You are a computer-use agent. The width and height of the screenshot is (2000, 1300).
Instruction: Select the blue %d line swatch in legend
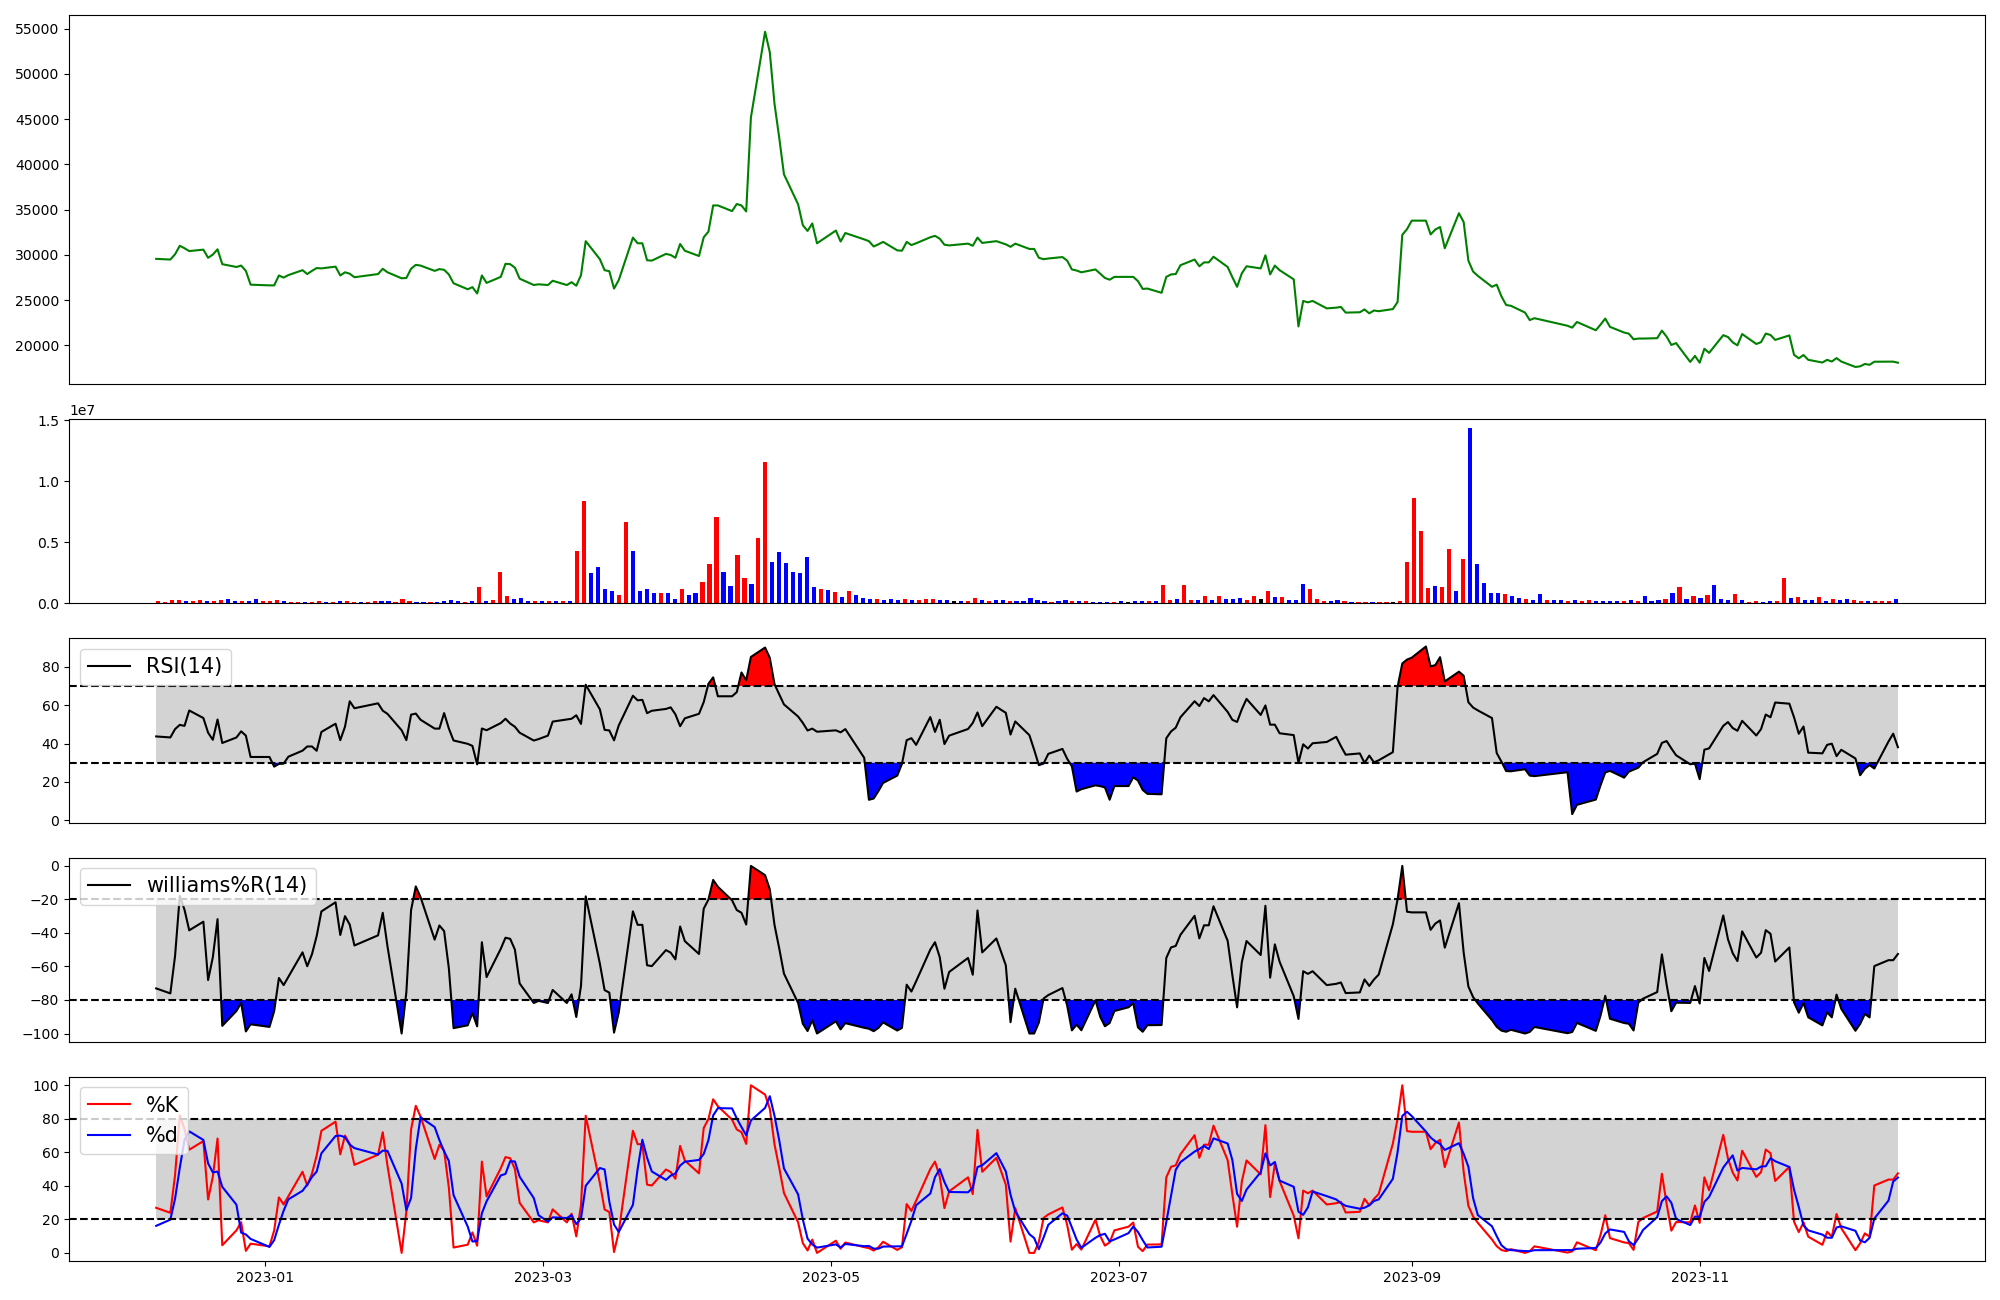pos(109,1135)
